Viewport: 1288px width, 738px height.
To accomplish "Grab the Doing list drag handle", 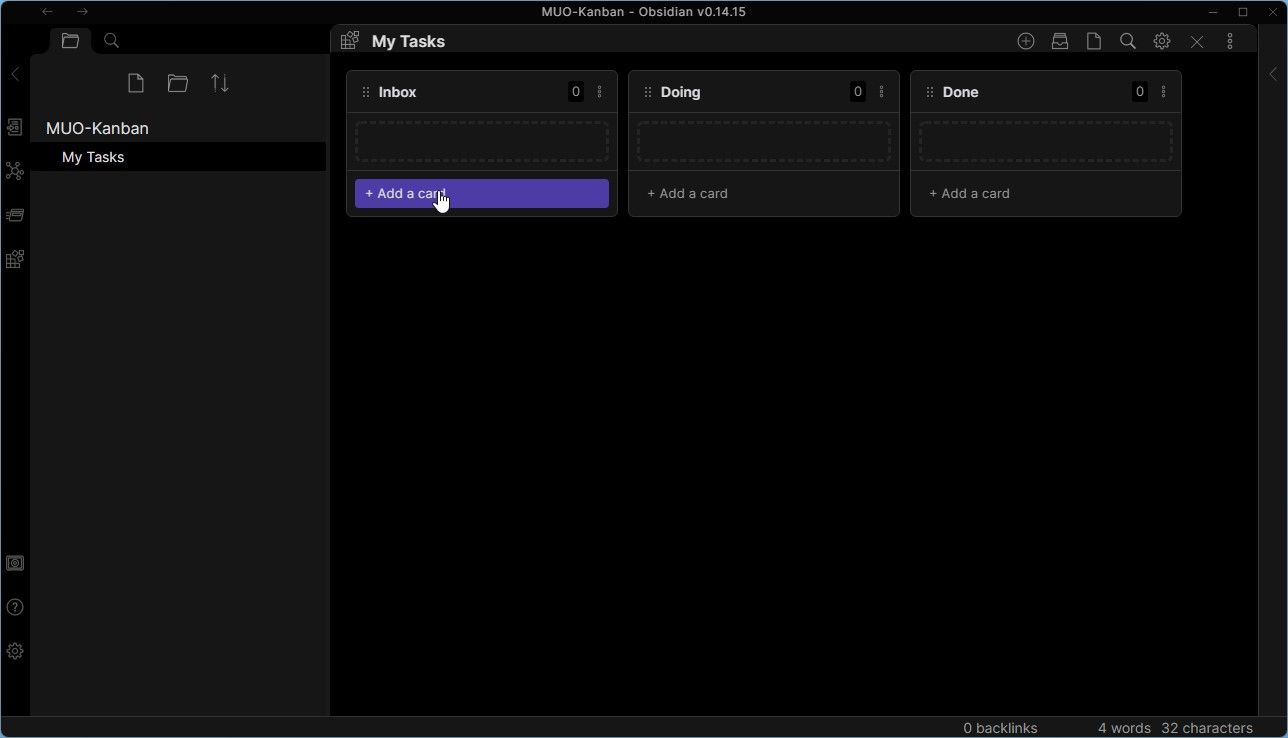I will pos(648,92).
